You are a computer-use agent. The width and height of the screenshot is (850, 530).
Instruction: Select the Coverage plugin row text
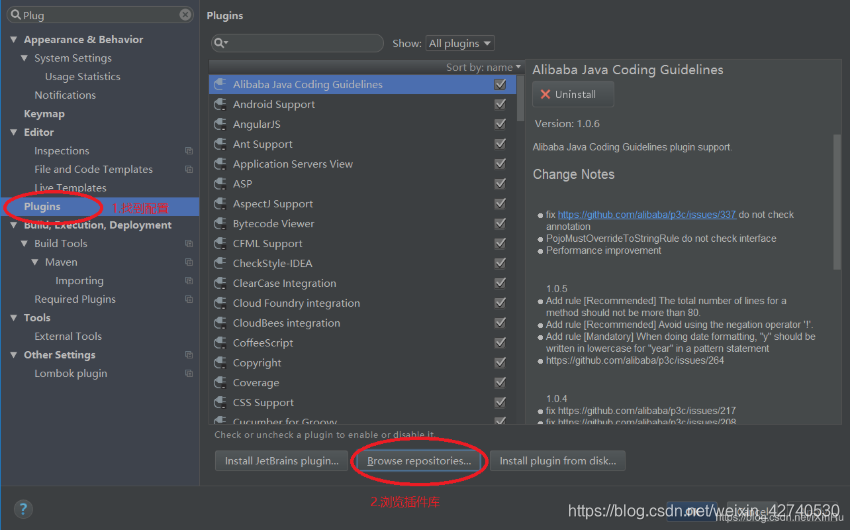tap(256, 383)
